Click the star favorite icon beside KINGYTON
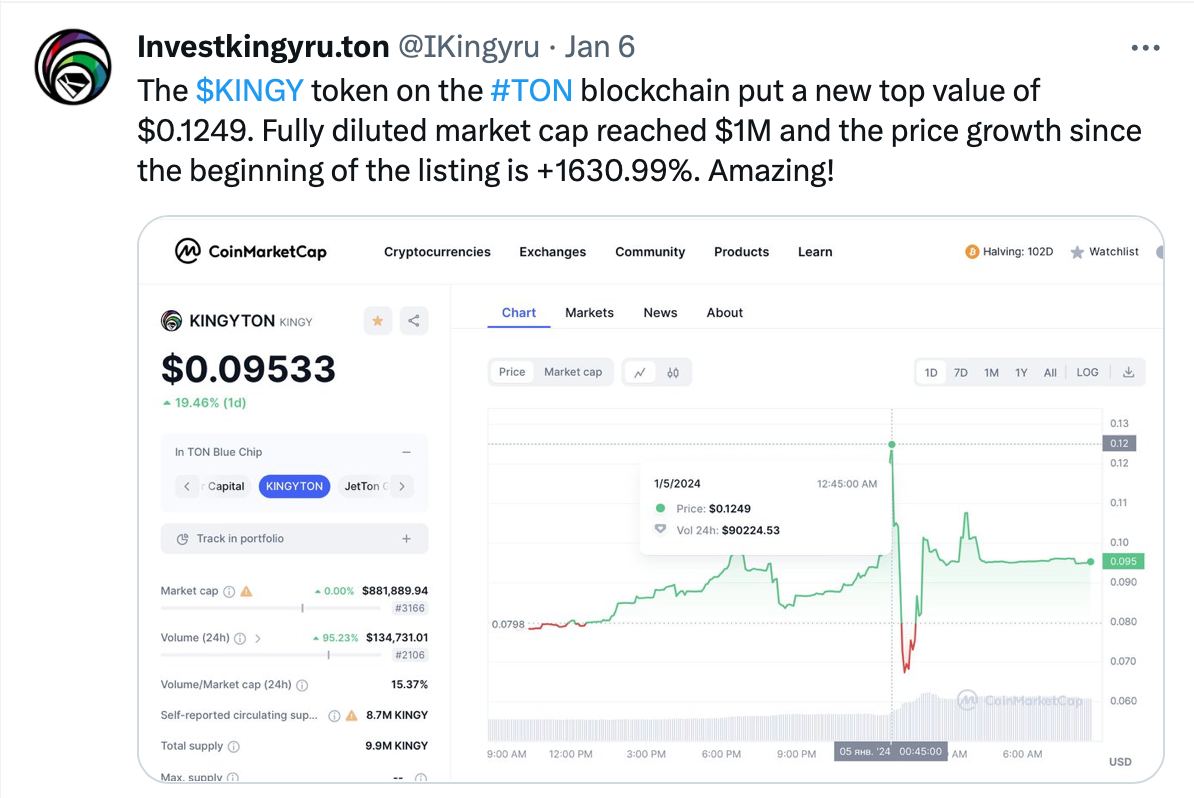Viewport: 1194px width, 798px height. (x=378, y=321)
